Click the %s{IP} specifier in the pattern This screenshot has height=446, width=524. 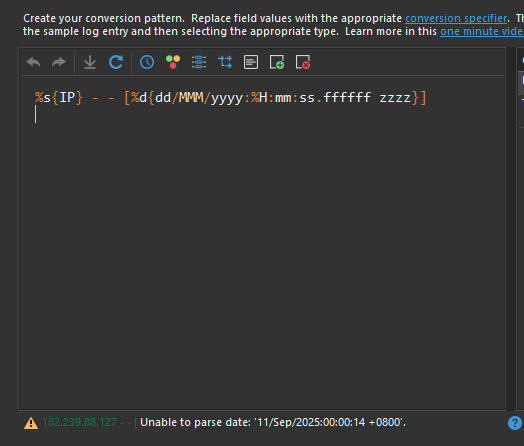click(x=59, y=98)
